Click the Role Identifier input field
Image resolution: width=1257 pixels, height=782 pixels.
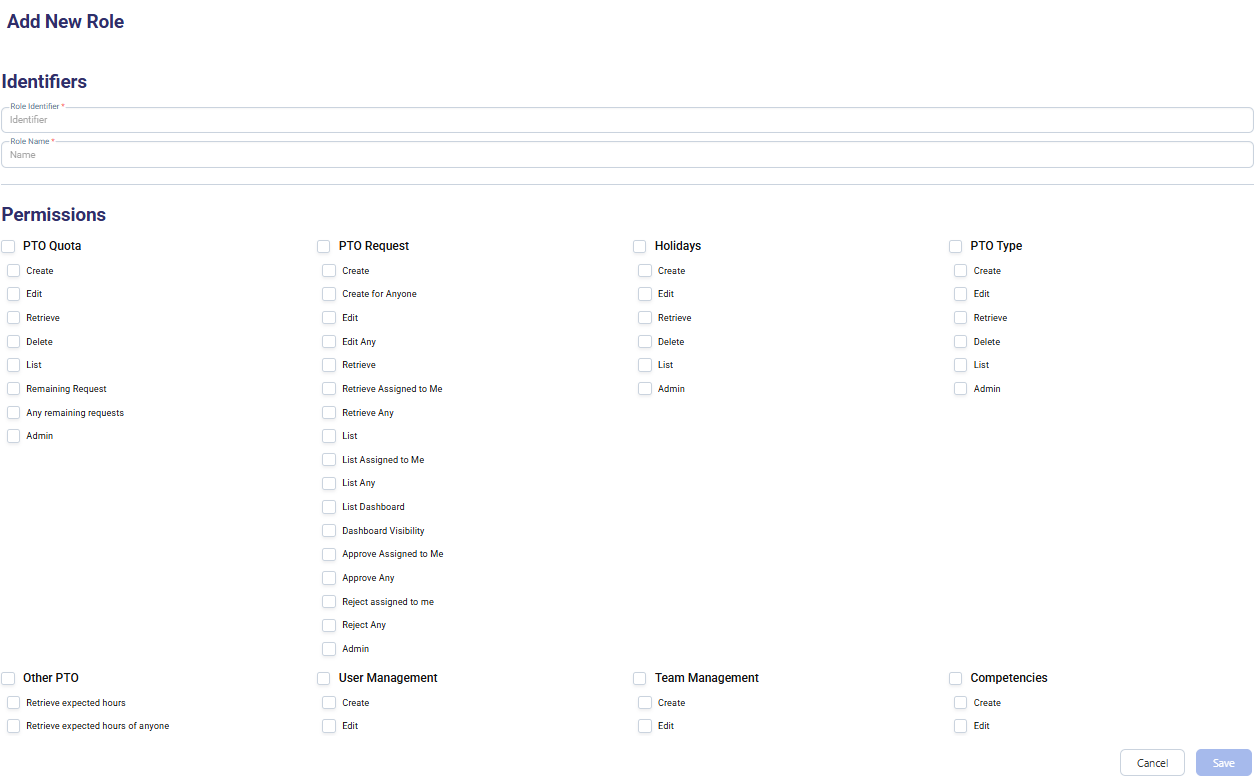tap(627, 120)
